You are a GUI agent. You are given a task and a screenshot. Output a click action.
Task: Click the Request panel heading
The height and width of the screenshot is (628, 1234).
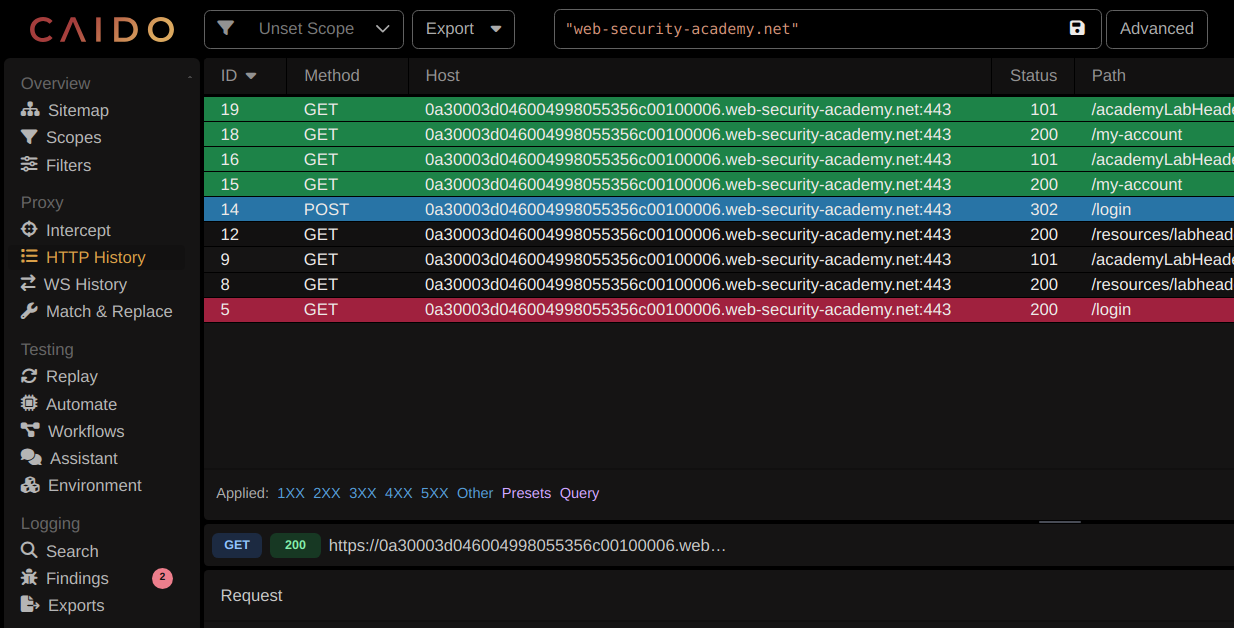tap(251, 596)
